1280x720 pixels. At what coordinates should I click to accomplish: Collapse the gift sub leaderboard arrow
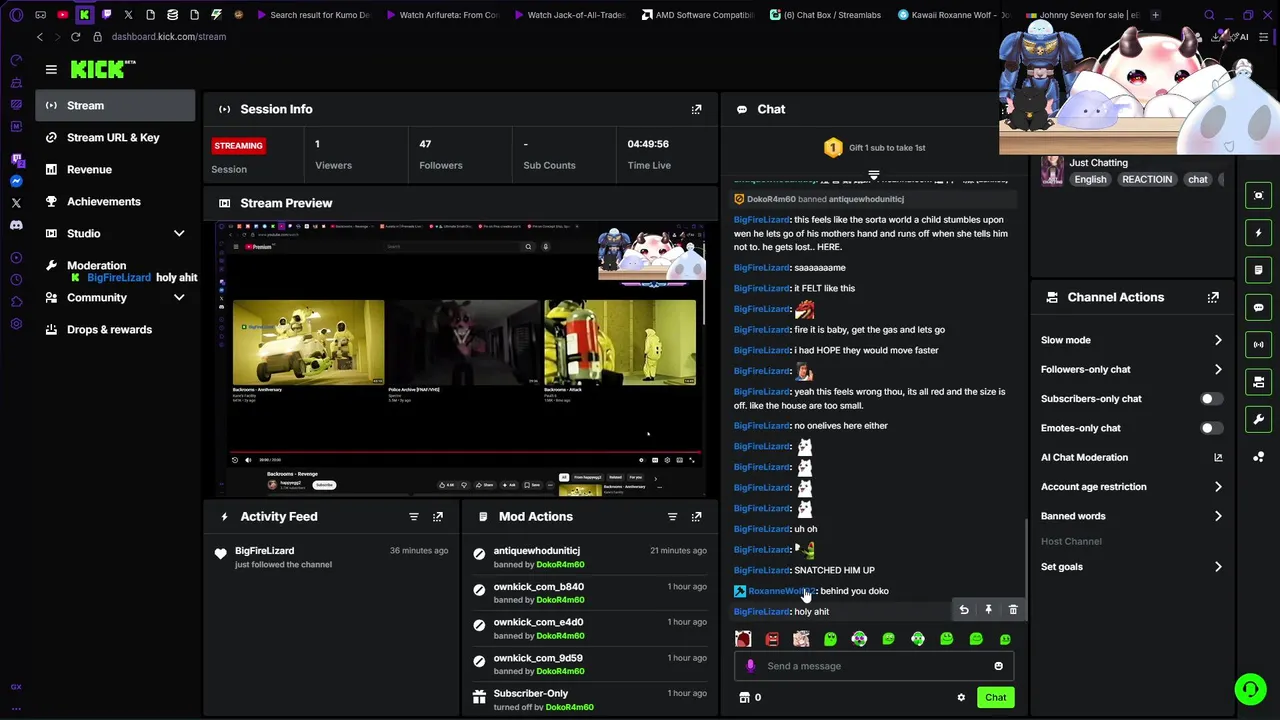(873, 175)
